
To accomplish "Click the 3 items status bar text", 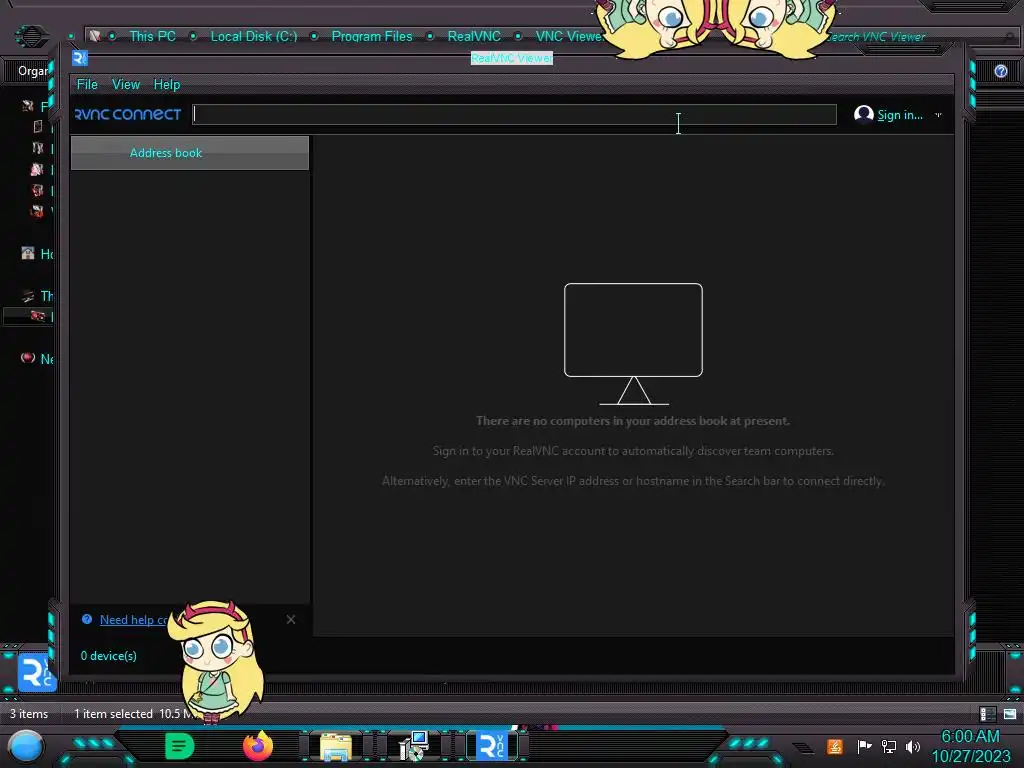I will [29, 714].
